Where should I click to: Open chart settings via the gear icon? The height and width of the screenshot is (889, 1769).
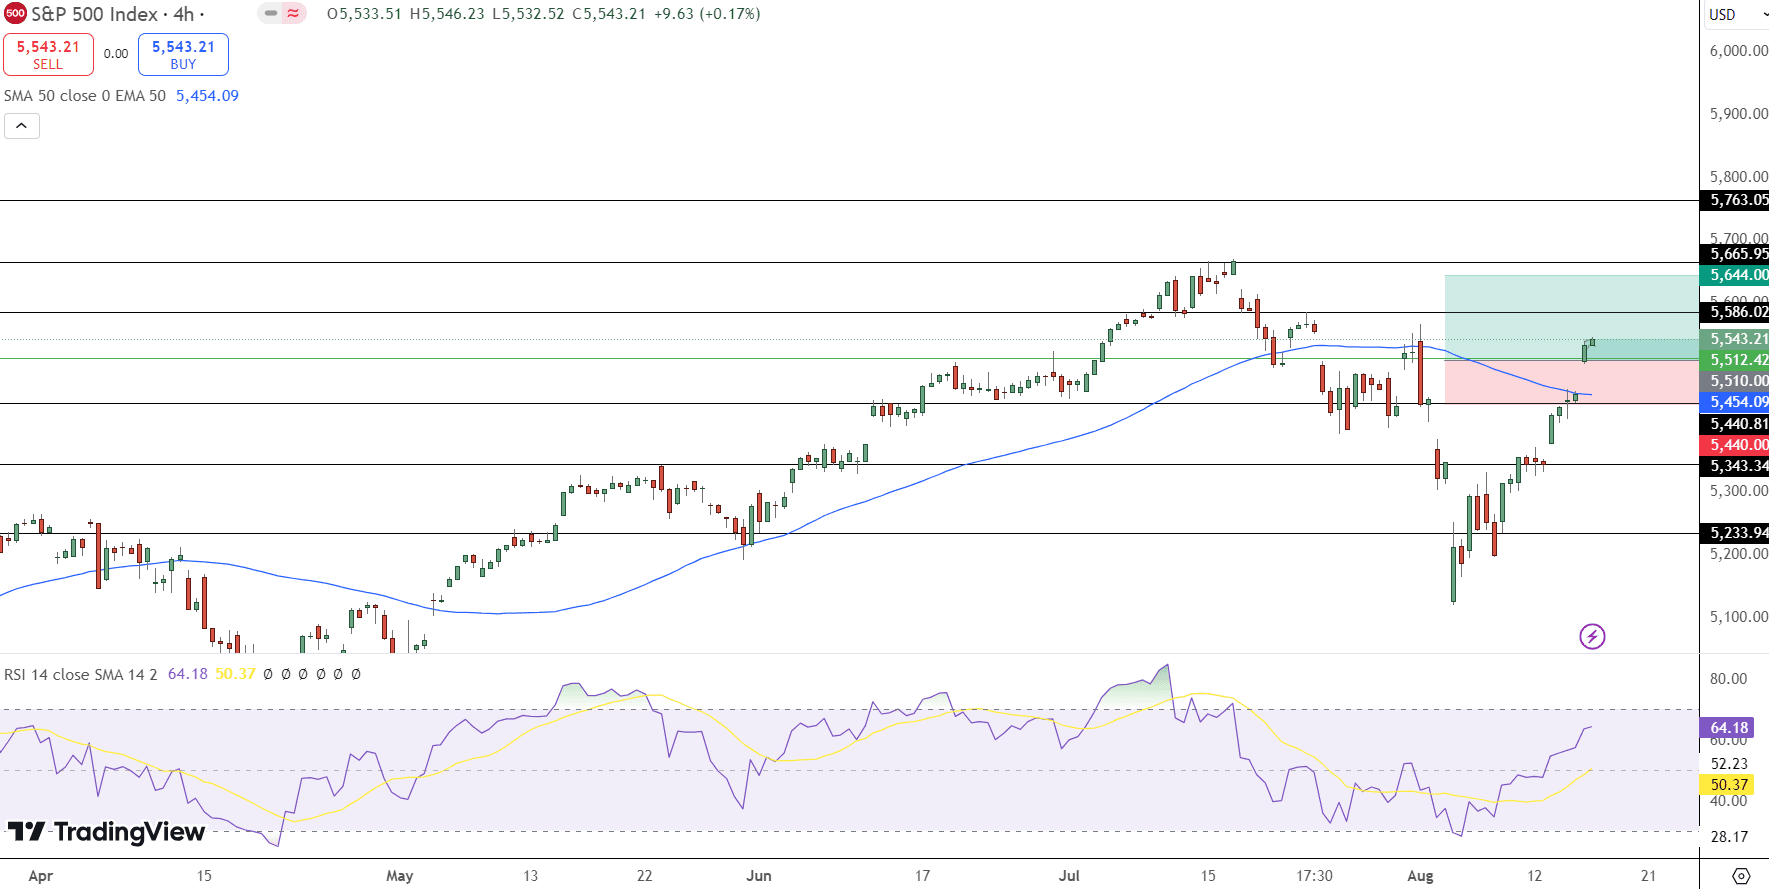(1741, 876)
